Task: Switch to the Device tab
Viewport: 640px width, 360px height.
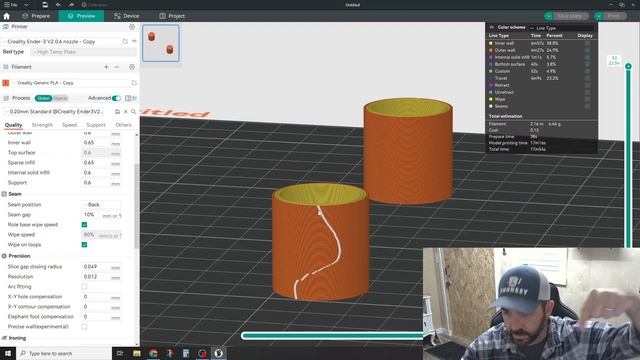Action: point(127,16)
